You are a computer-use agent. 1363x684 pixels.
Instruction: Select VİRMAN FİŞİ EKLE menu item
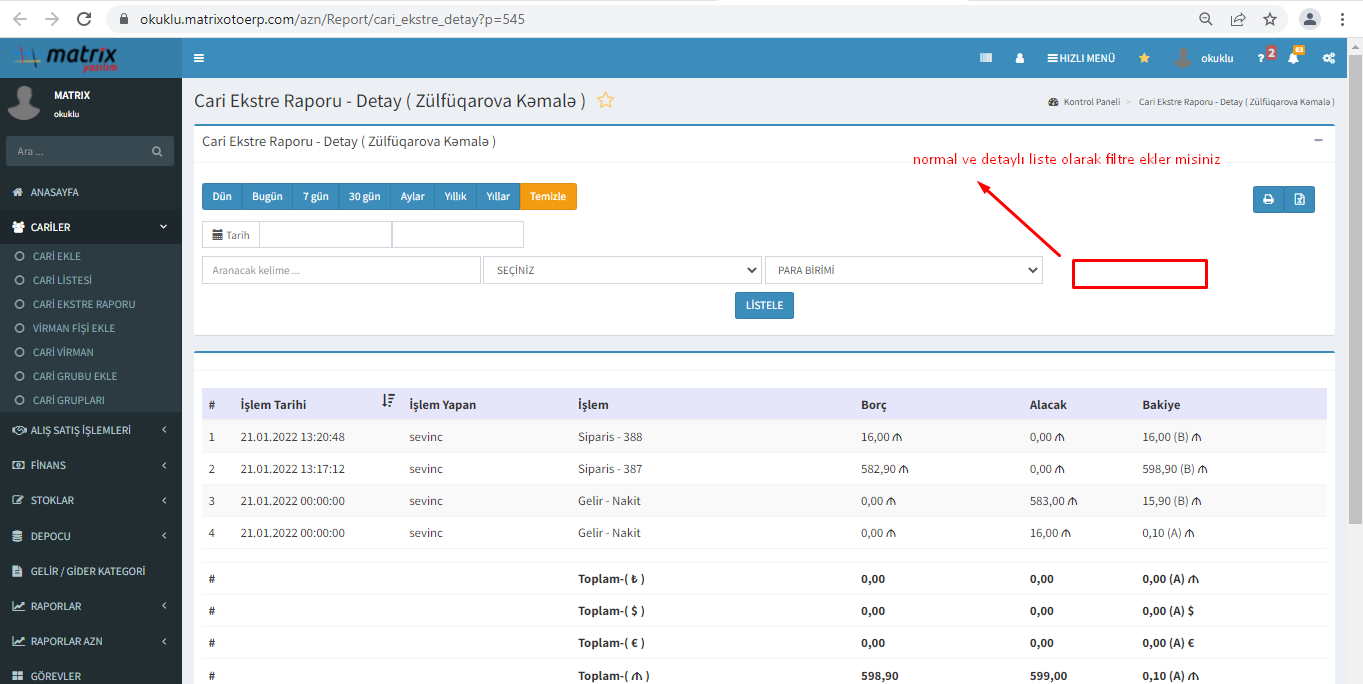click(74, 328)
